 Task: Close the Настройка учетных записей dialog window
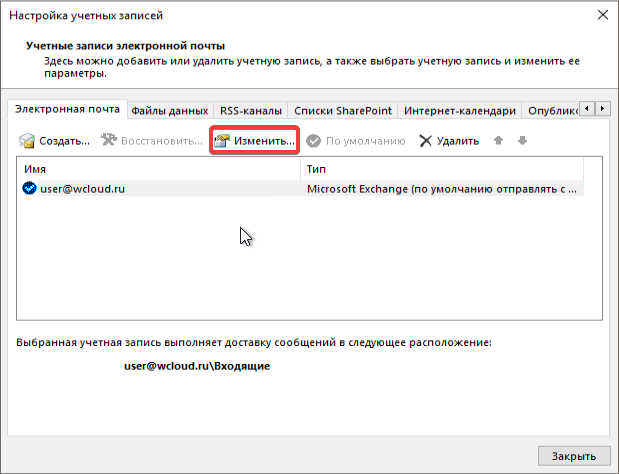[x=601, y=15]
